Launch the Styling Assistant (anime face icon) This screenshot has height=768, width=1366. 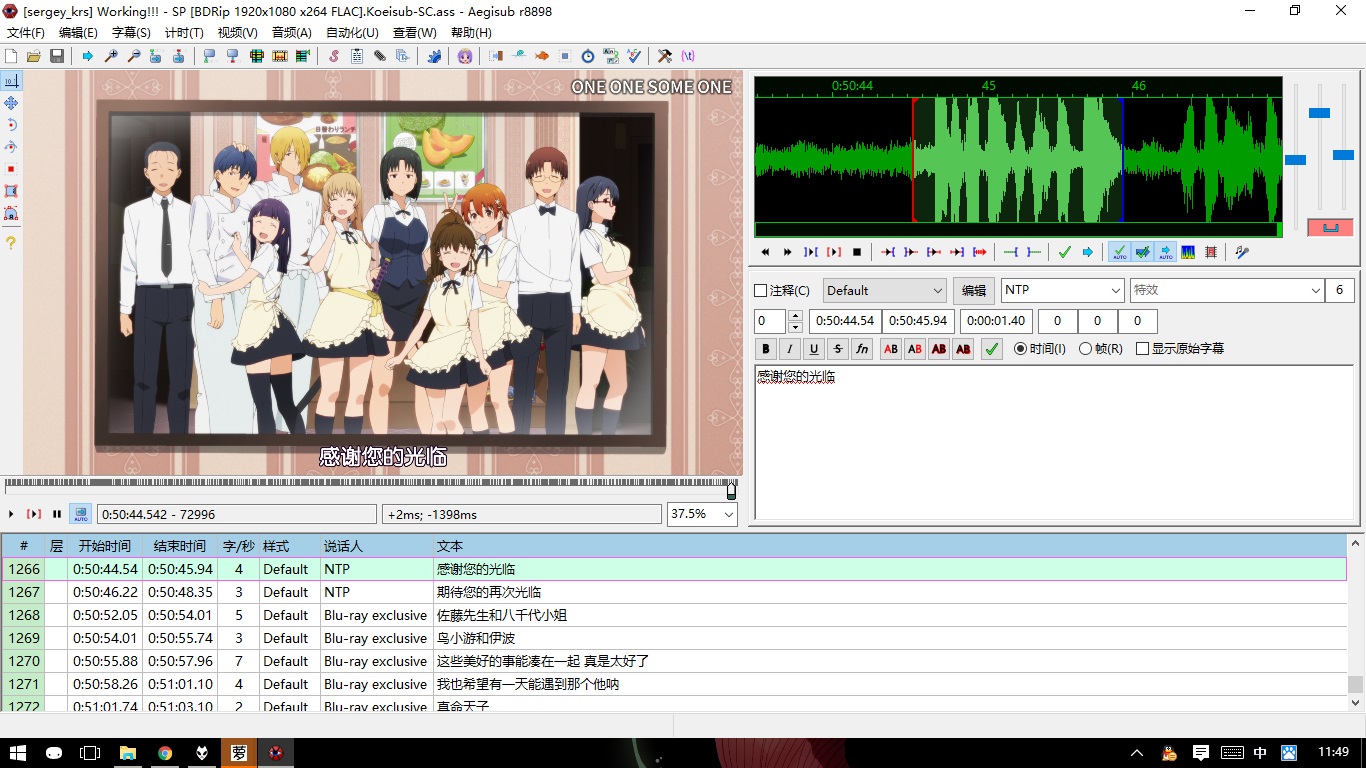click(x=465, y=56)
